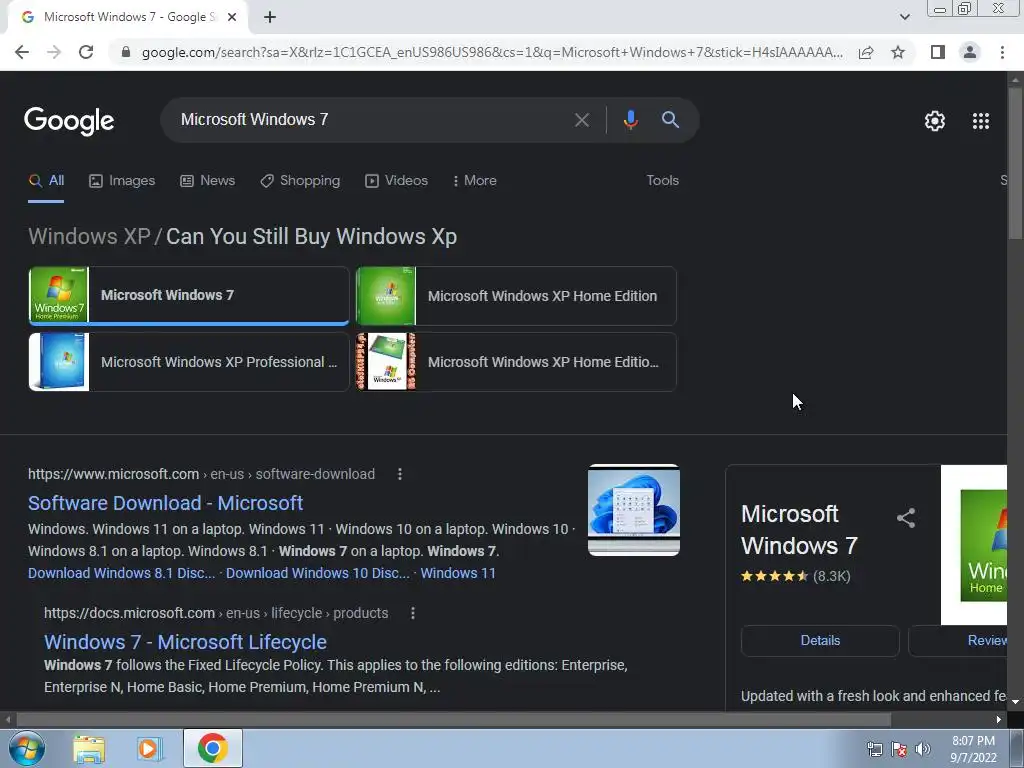This screenshot has height=768, width=1024.
Task: Clear the Google search box text
Action: [581, 120]
